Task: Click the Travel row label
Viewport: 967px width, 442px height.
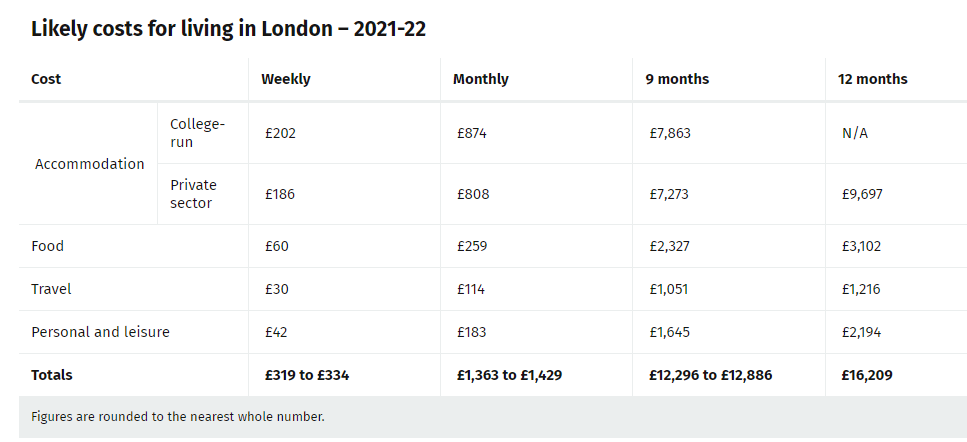Action: pos(51,289)
